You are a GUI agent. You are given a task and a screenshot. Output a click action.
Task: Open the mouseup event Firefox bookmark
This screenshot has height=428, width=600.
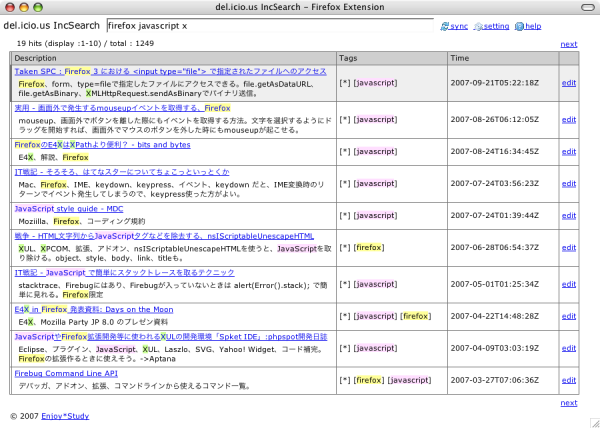122,108
